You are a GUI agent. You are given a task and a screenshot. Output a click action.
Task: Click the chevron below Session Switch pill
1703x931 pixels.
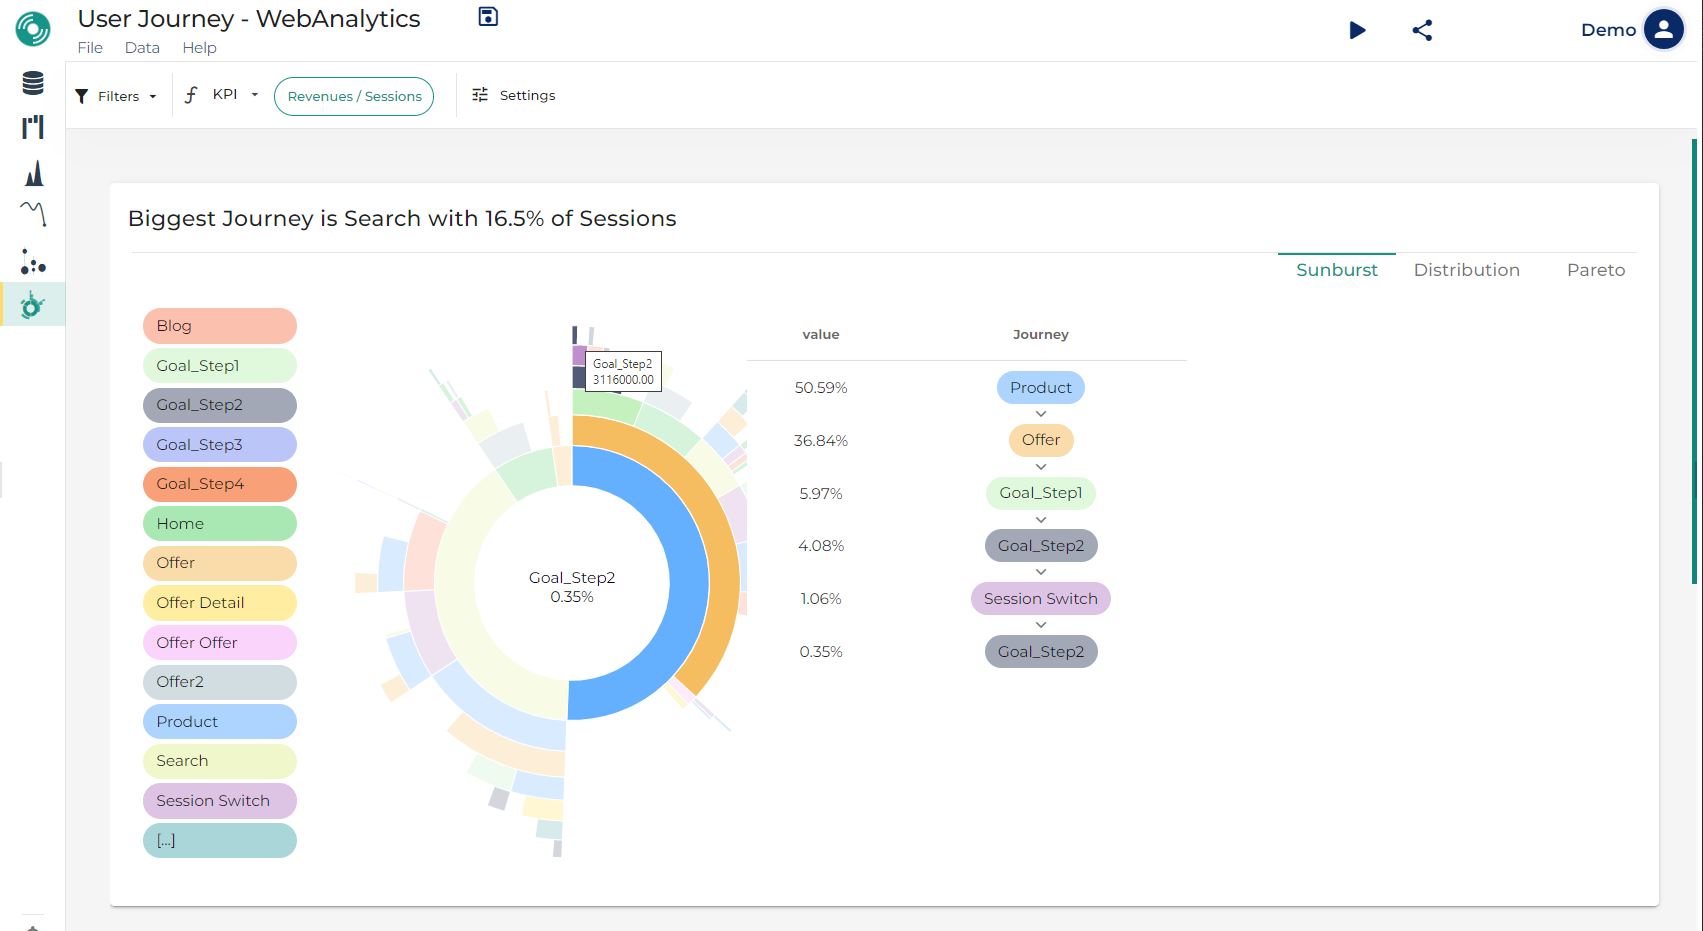(x=1041, y=625)
